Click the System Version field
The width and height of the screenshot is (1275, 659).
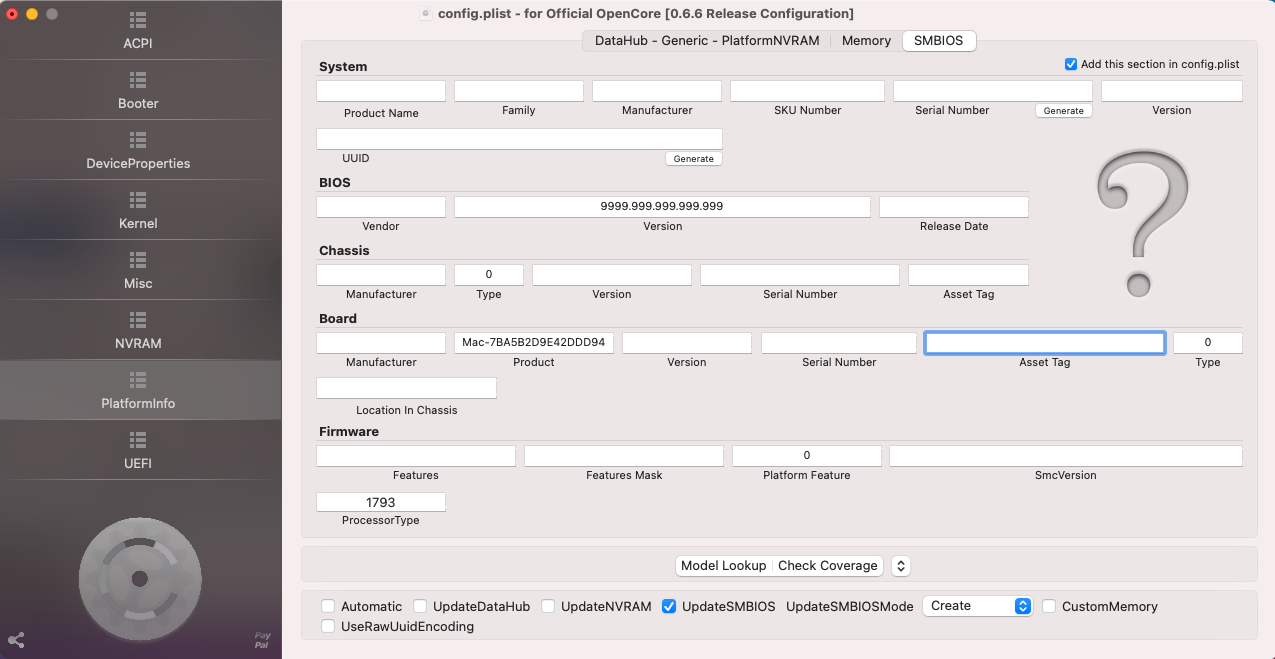(1172, 91)
